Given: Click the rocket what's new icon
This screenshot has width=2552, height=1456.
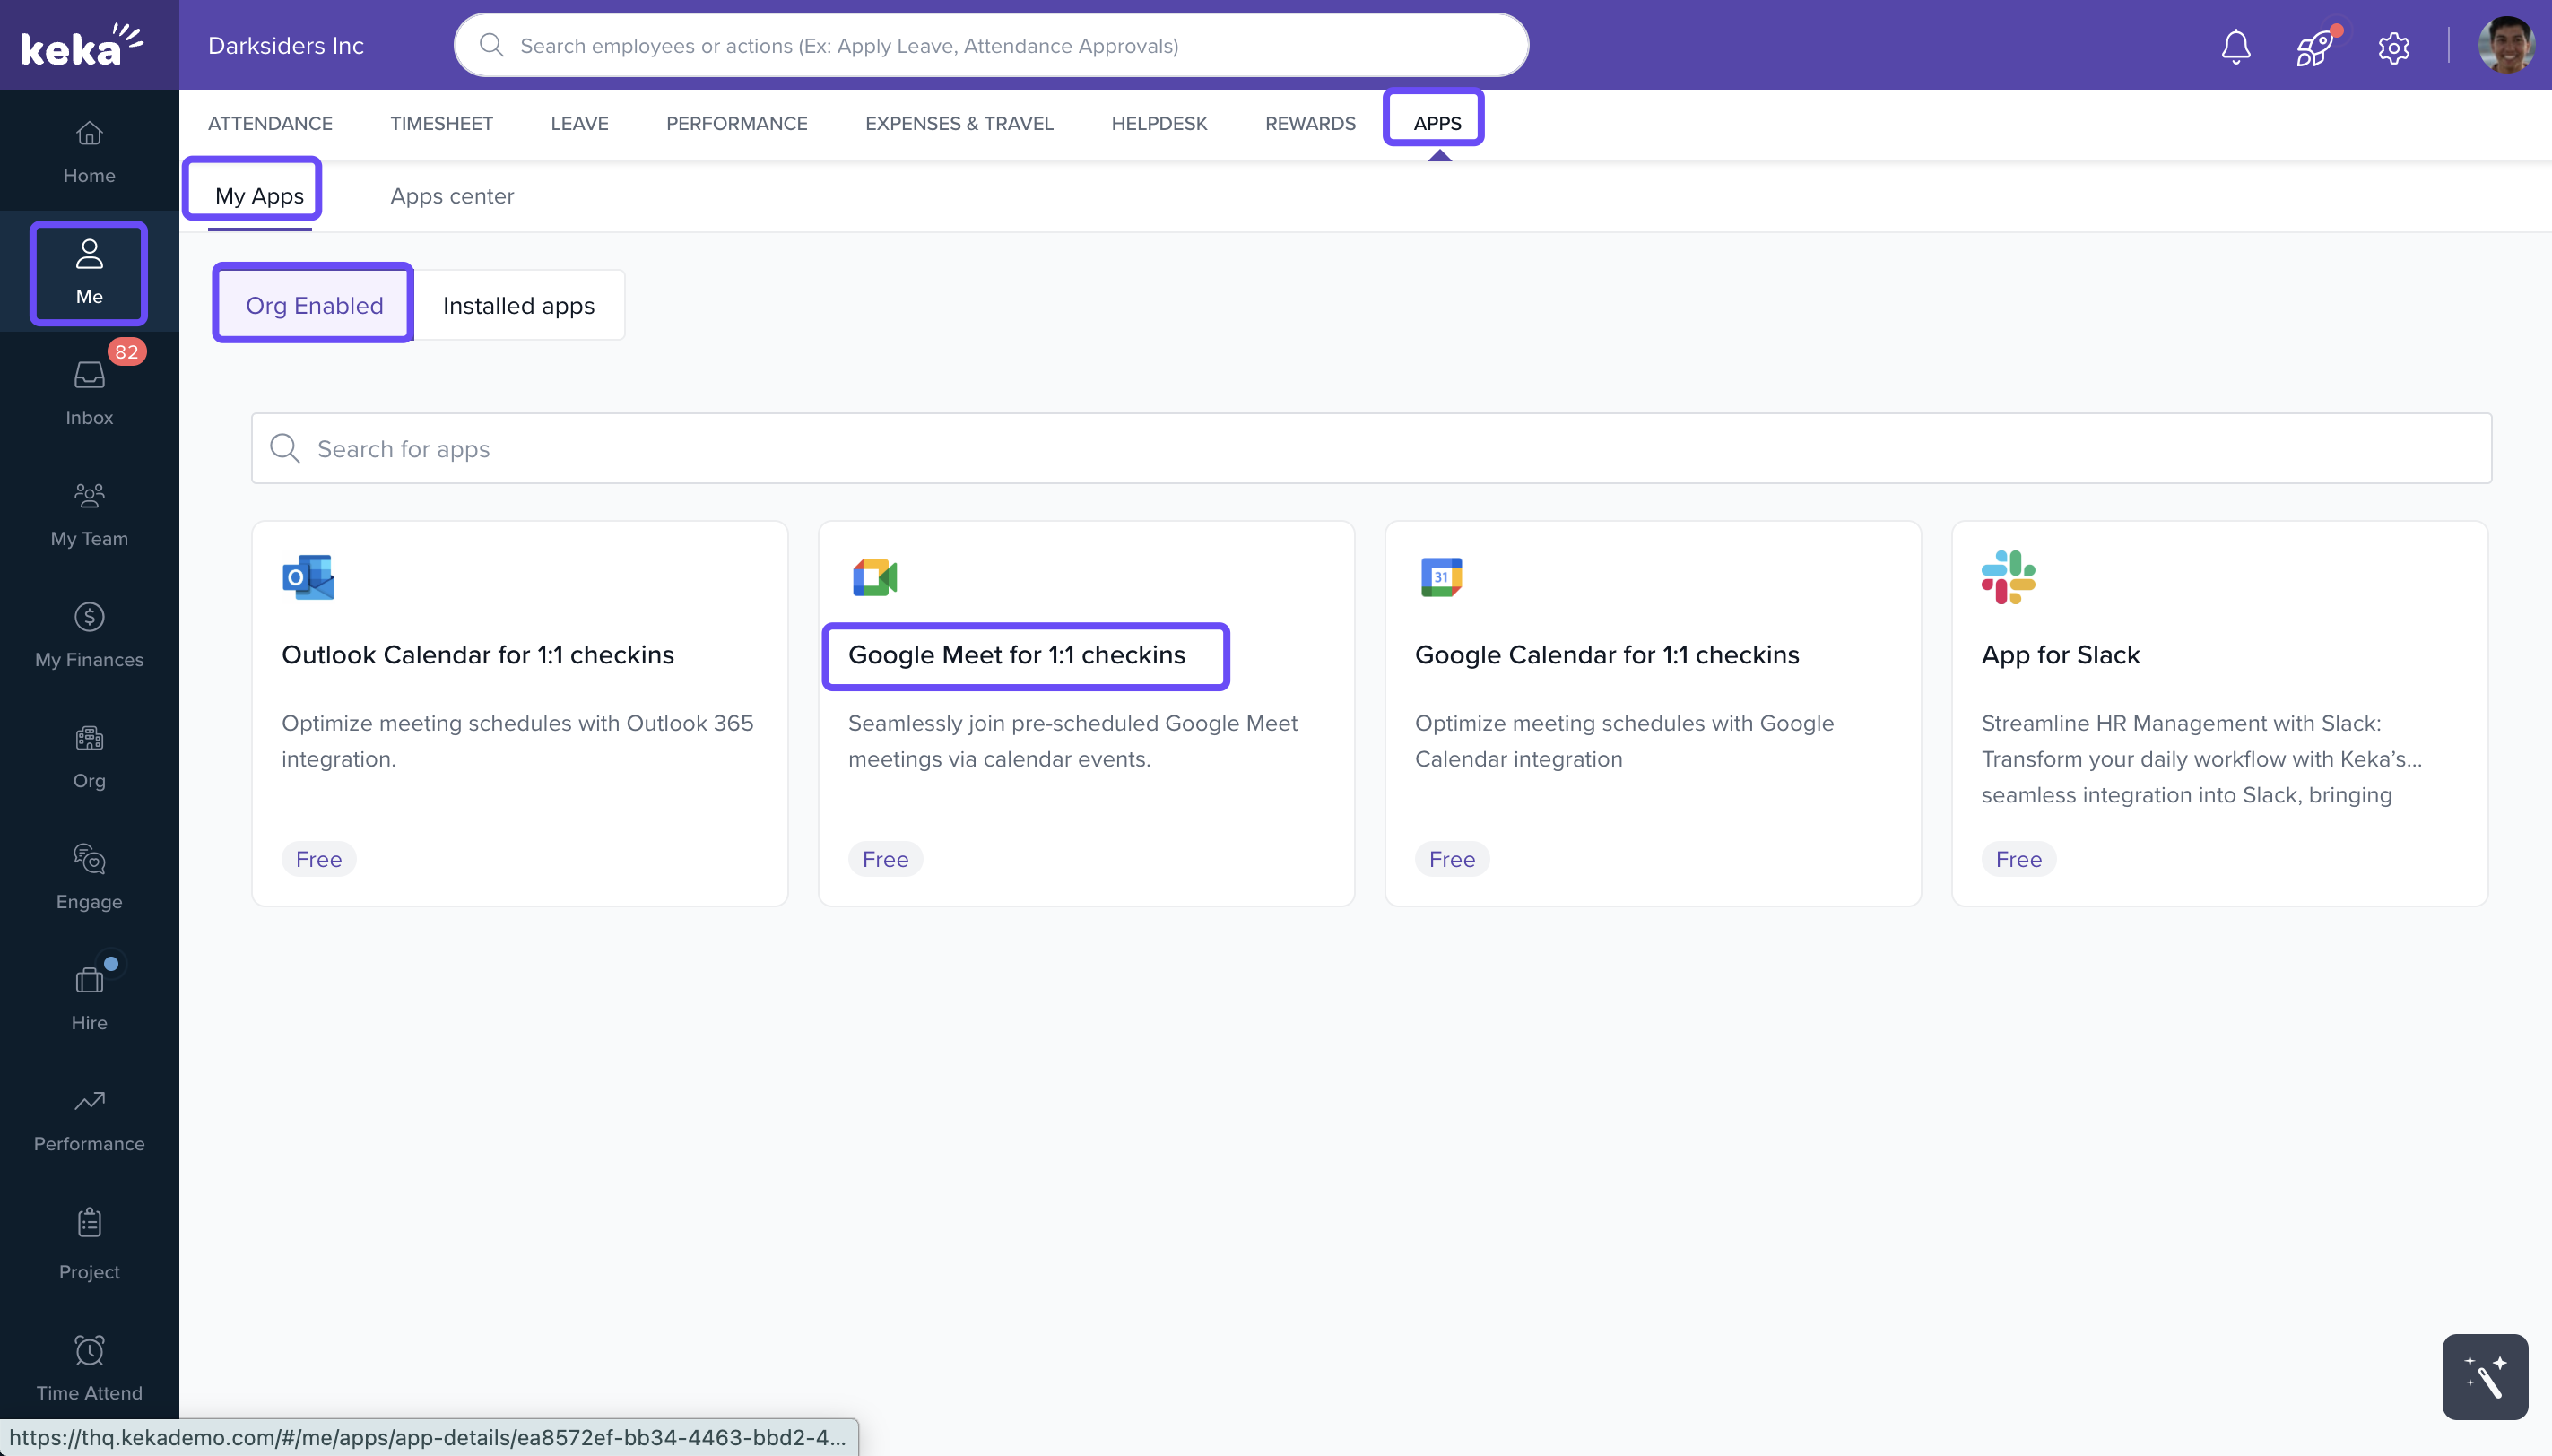Looking at the screenshot, I should (x=2314, y=46).
